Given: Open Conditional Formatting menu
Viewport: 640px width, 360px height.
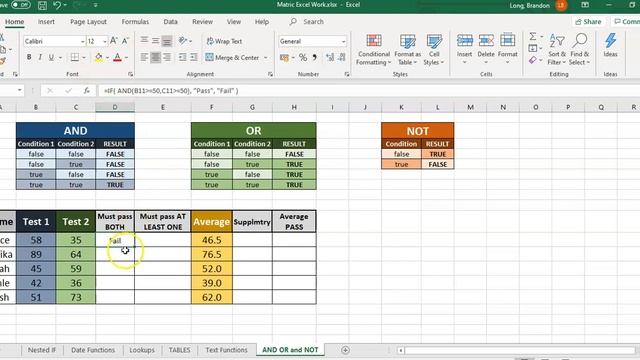Looking at the screenshot, I should coord(373,50).
